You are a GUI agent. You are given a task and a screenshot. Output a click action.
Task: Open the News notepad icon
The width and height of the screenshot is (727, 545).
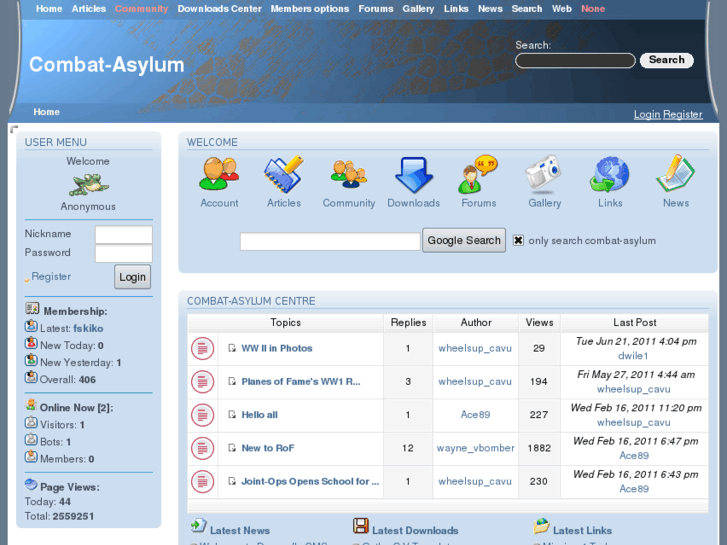coord(675,173)
